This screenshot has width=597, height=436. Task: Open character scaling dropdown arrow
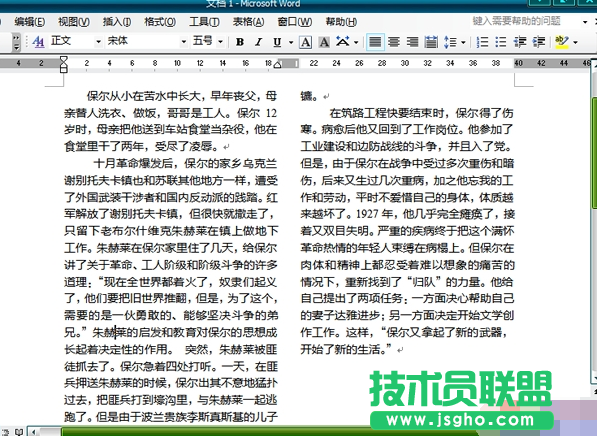pos(356,42)
